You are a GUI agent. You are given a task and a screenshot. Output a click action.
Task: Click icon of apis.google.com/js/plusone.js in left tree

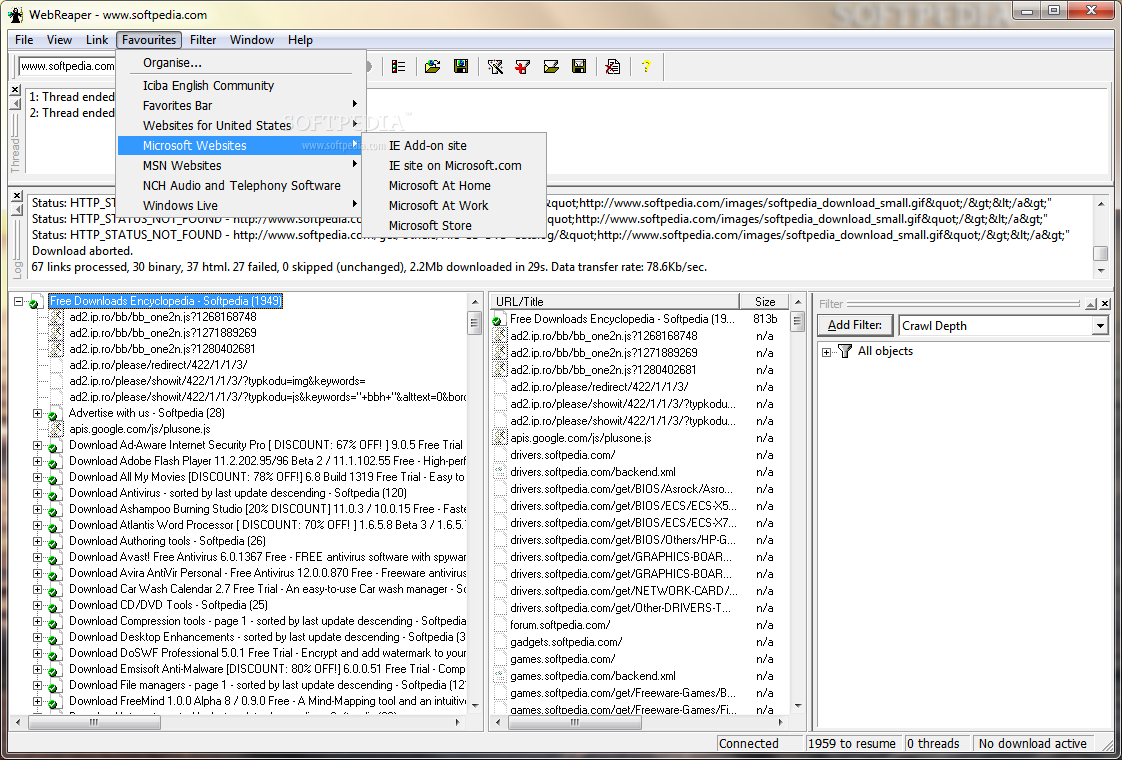pyautogui.click(x=56, y=429)
